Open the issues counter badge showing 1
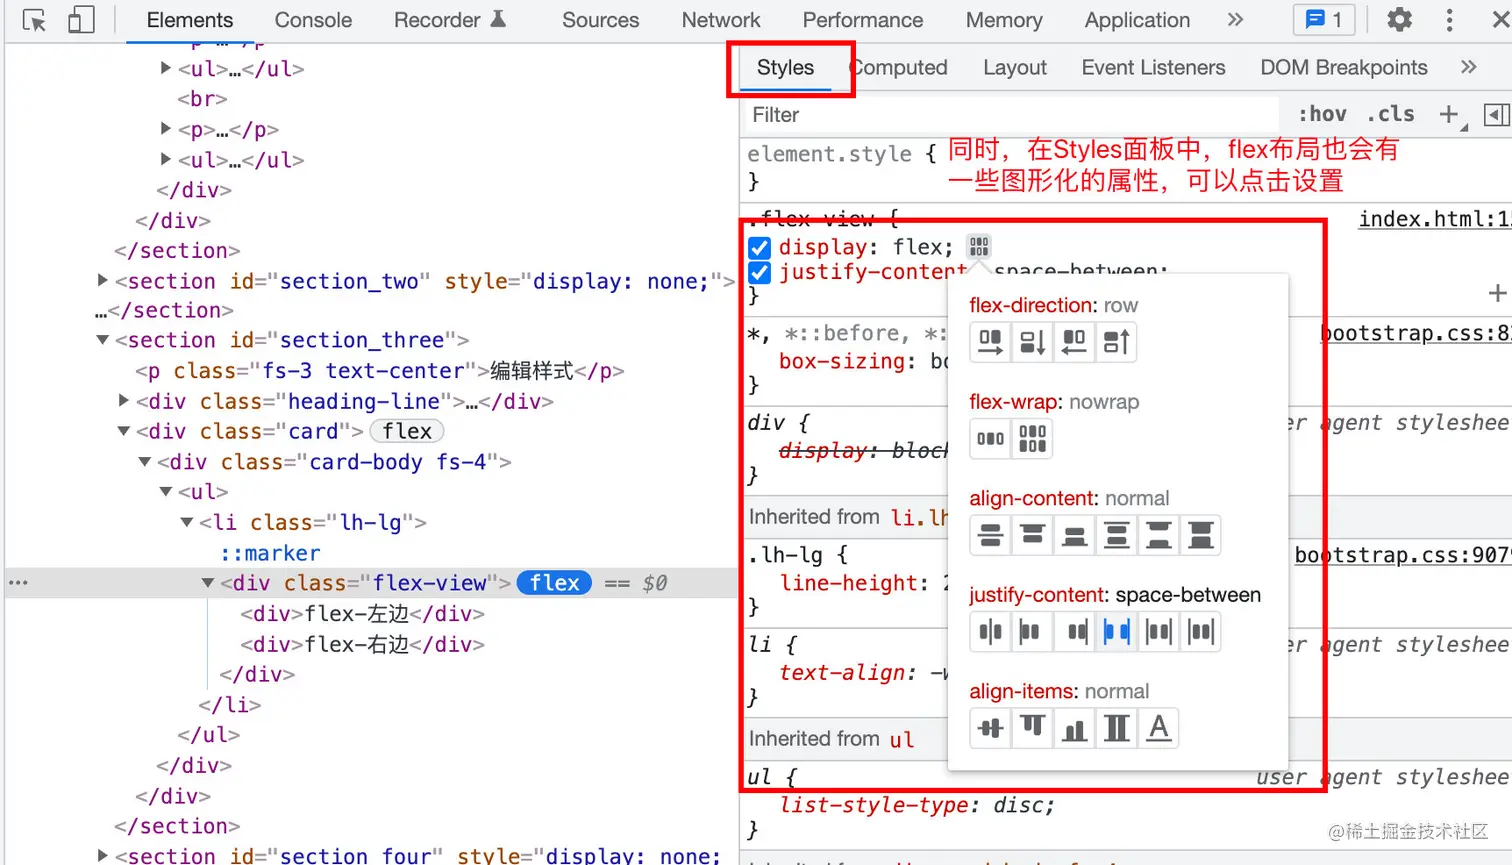 pyautogui.click(x=1323, y=19)
